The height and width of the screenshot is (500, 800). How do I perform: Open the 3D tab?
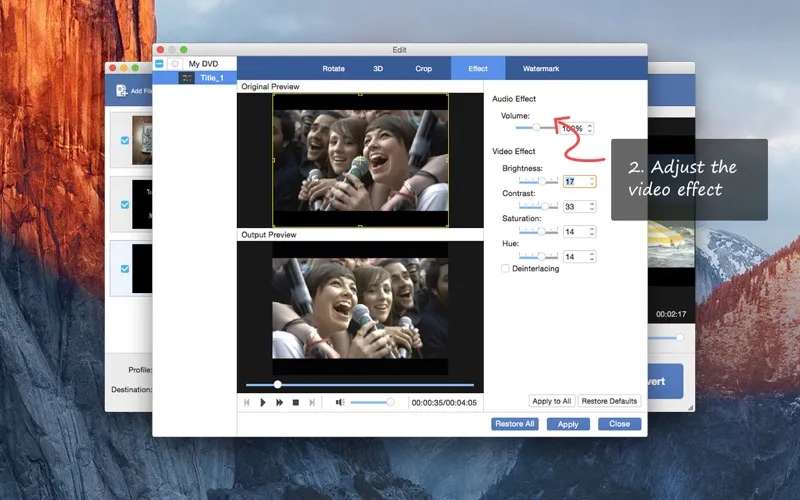pyautogui.click(x=378, y=68)
